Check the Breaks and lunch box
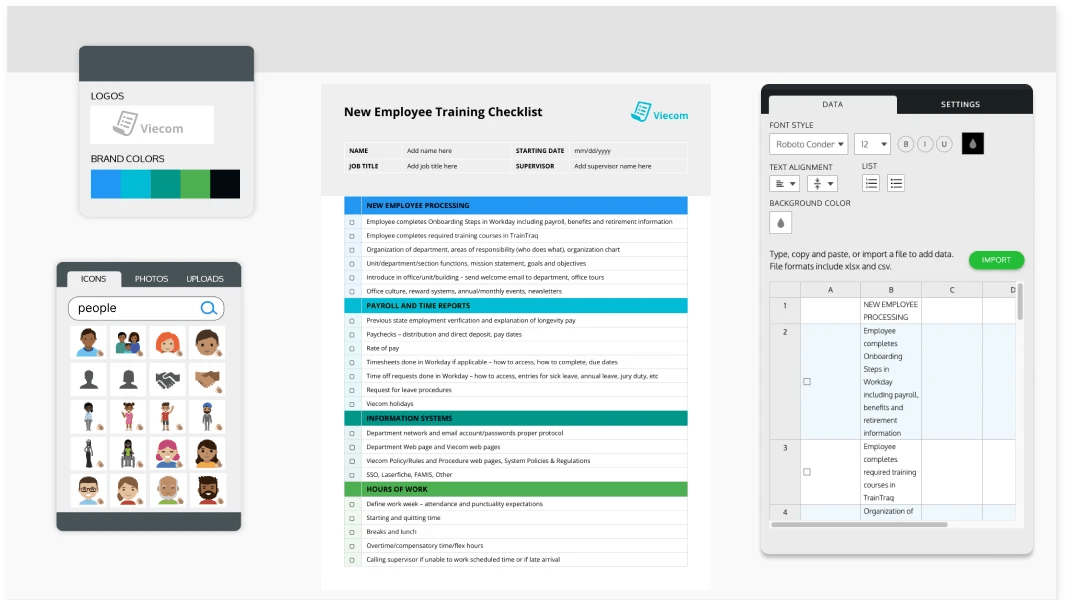This screenshot has height=600, width=1067. pyautogui.click(x=352, y=533)
